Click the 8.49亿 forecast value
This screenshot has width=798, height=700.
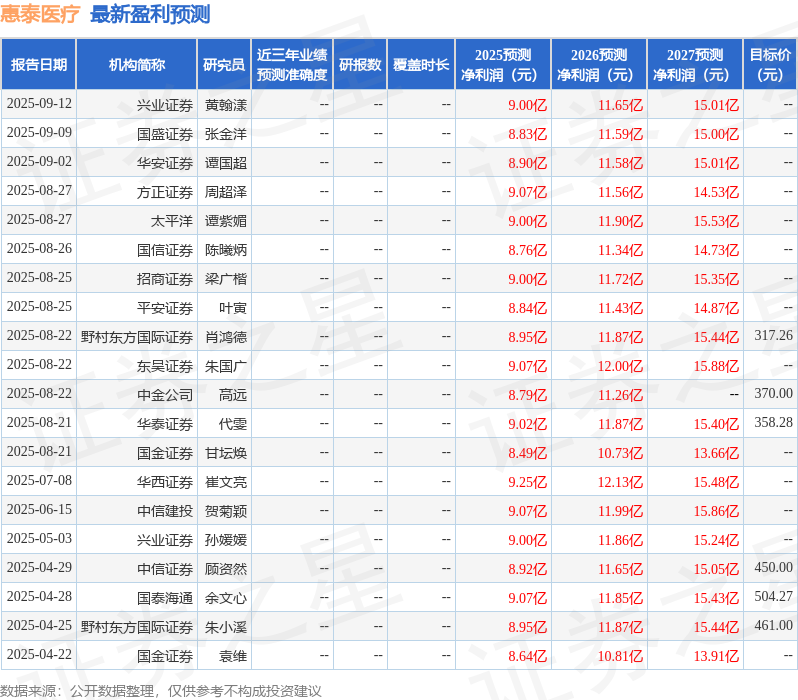click(x=528, y=454)
